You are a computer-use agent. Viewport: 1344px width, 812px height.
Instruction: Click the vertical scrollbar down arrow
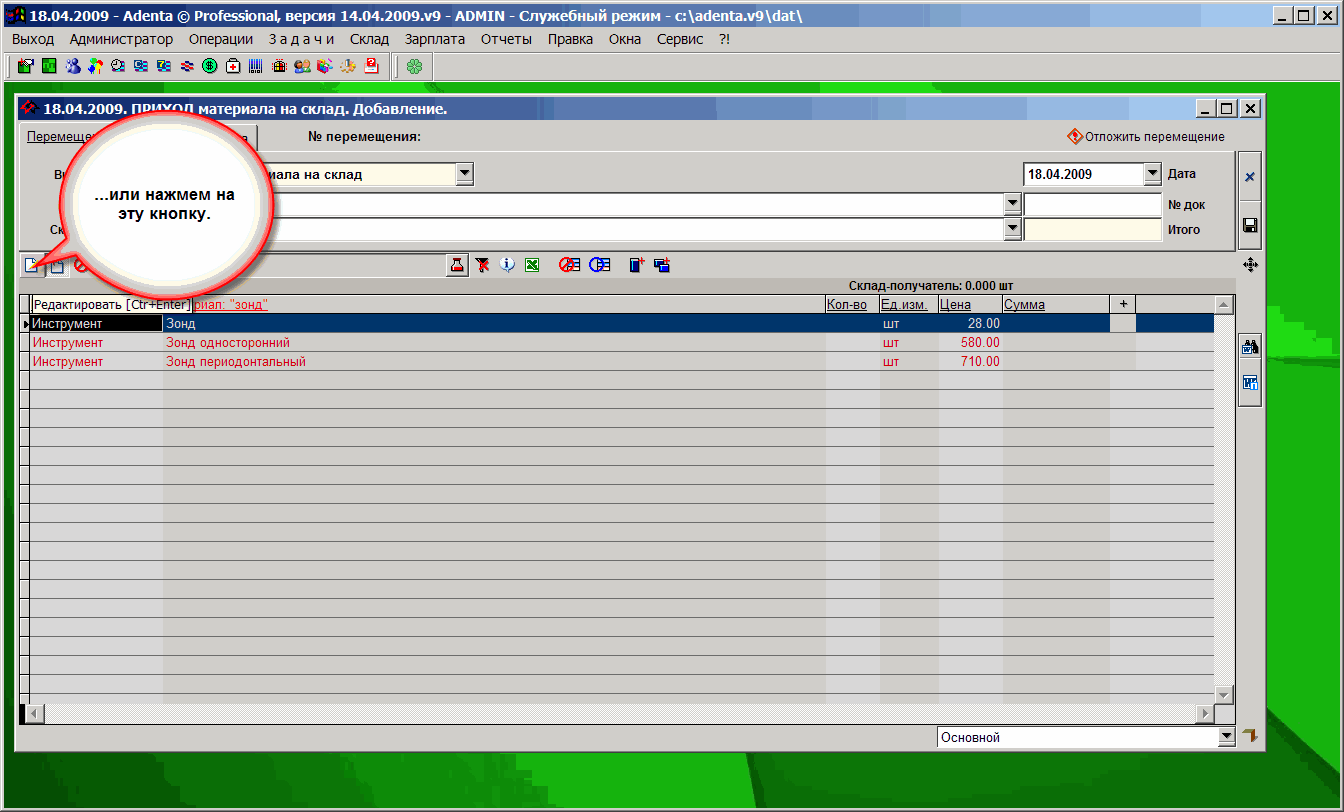point(1223,694)
